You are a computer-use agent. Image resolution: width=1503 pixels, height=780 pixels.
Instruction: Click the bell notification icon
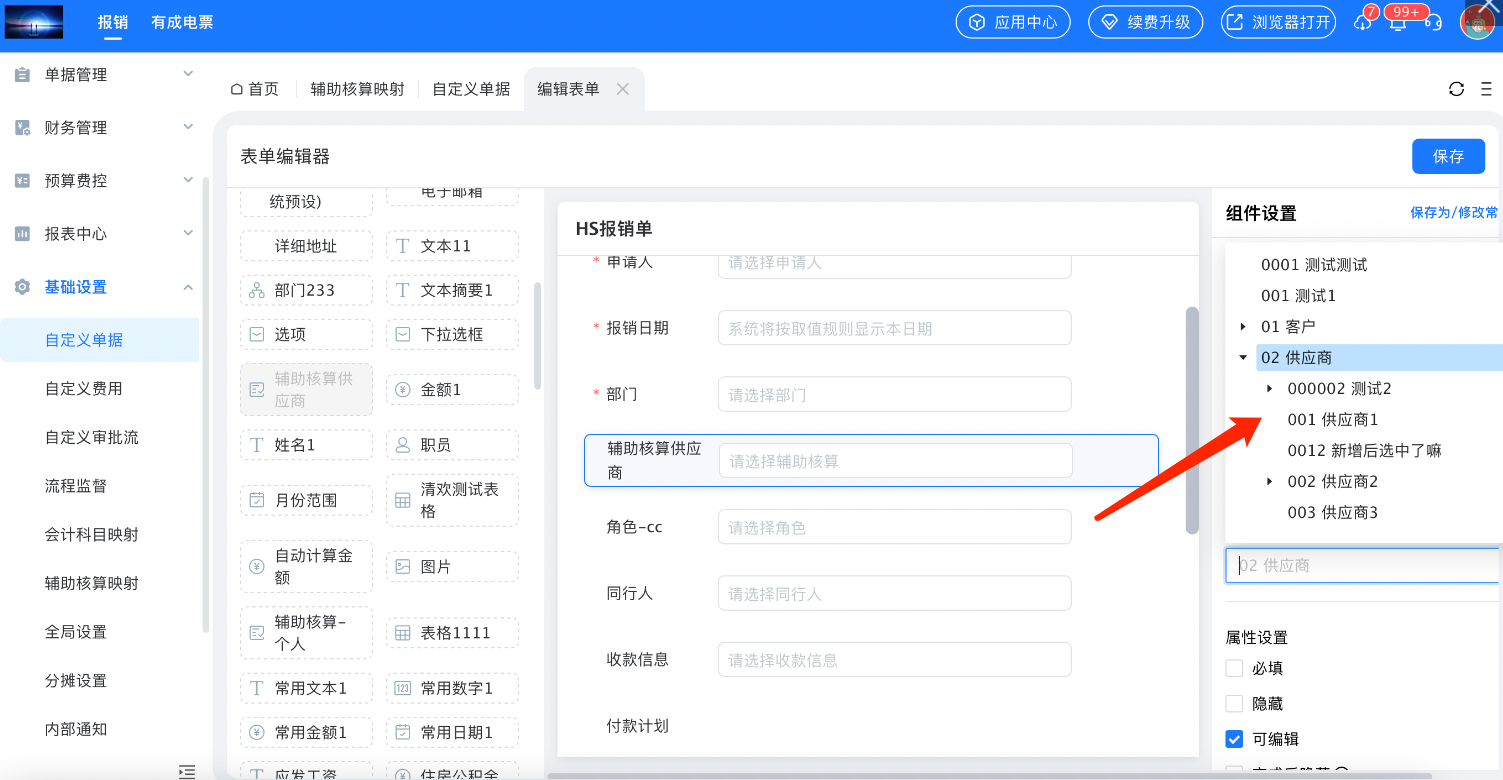[1397, 22]
